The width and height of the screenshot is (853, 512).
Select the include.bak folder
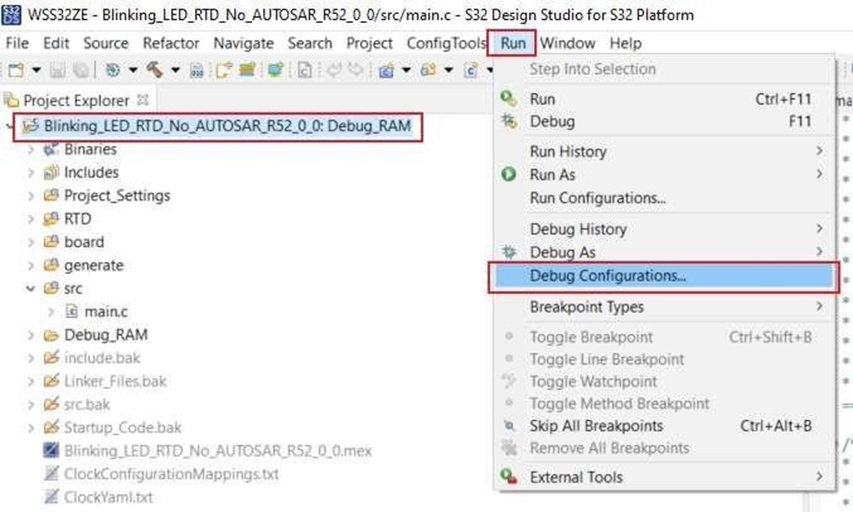102,358
